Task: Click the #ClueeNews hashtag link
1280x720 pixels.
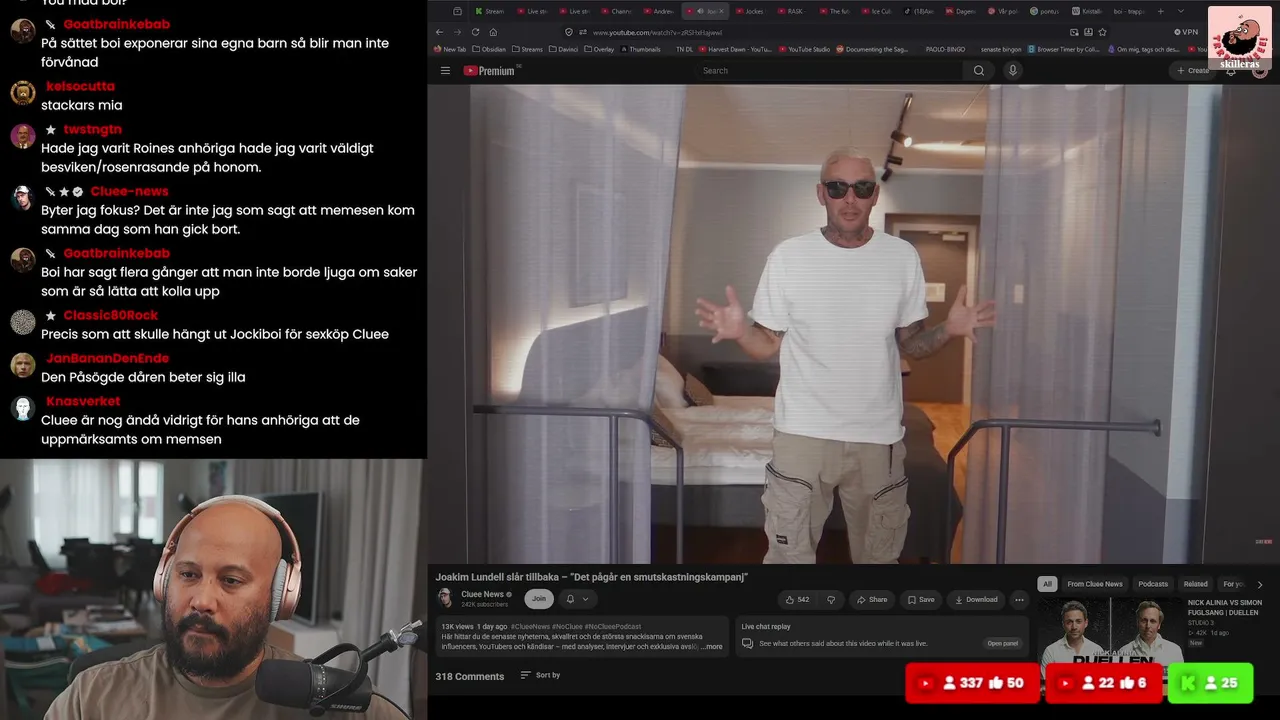Action: [530, 627]
